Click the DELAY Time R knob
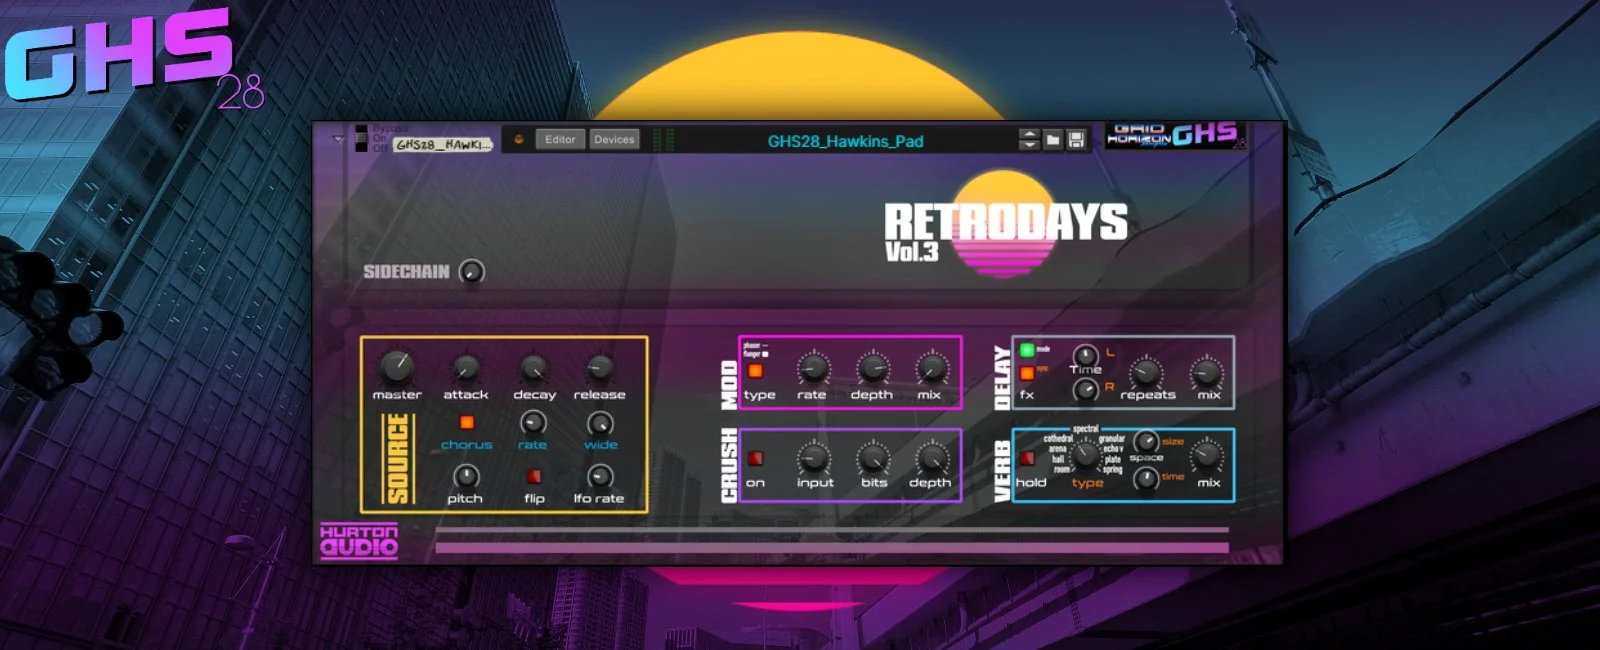1600x650 pixels. [x=1085, y=389]
